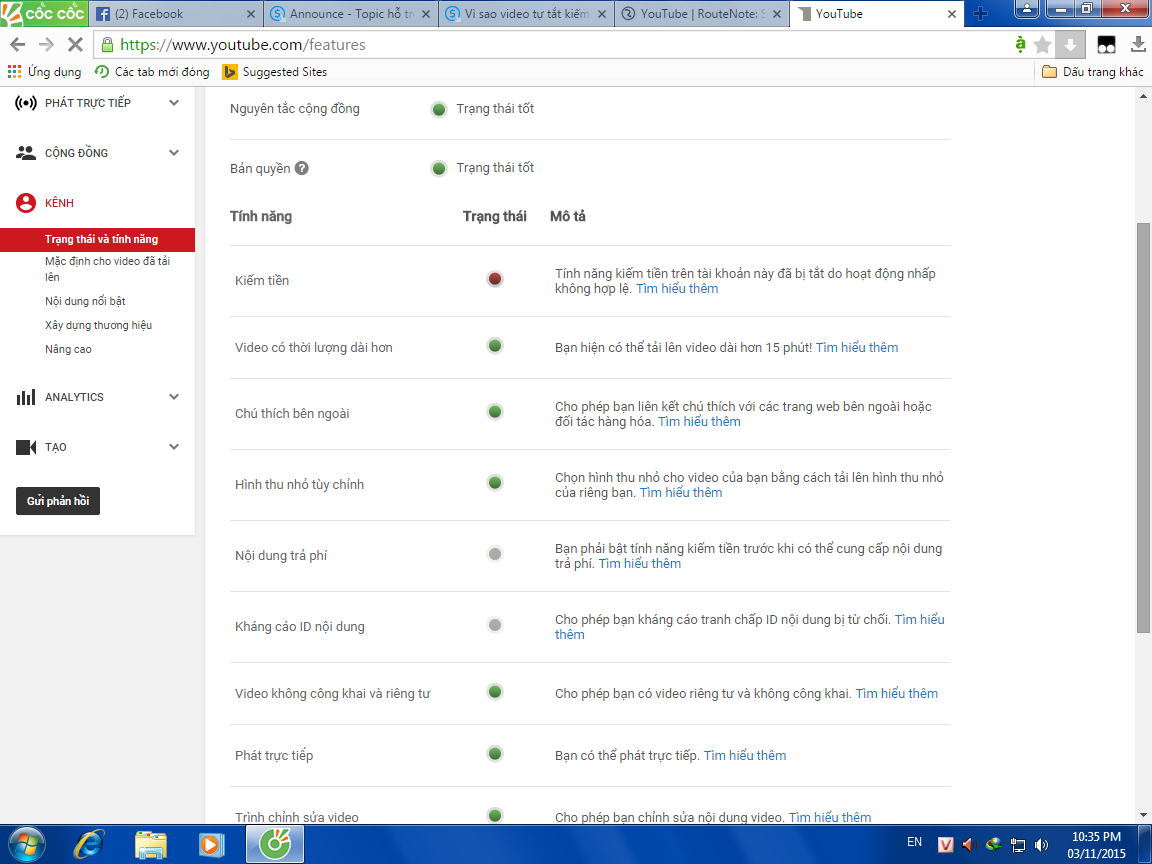Click the address bar download arrow icon
Image resolution: width=1152 pixels, height=864 pixels.
(1070, 45)
